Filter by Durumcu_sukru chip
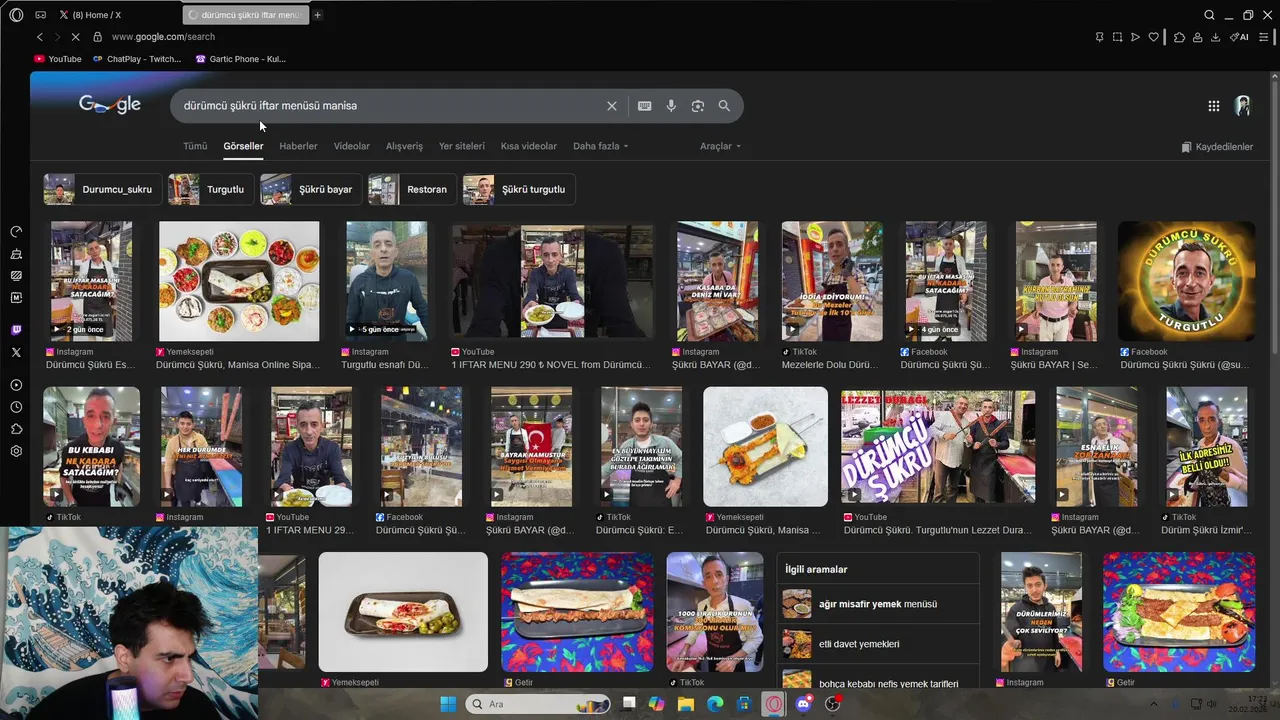The image size is (1280, 720). pyautogui.click(x=103, y=189)
